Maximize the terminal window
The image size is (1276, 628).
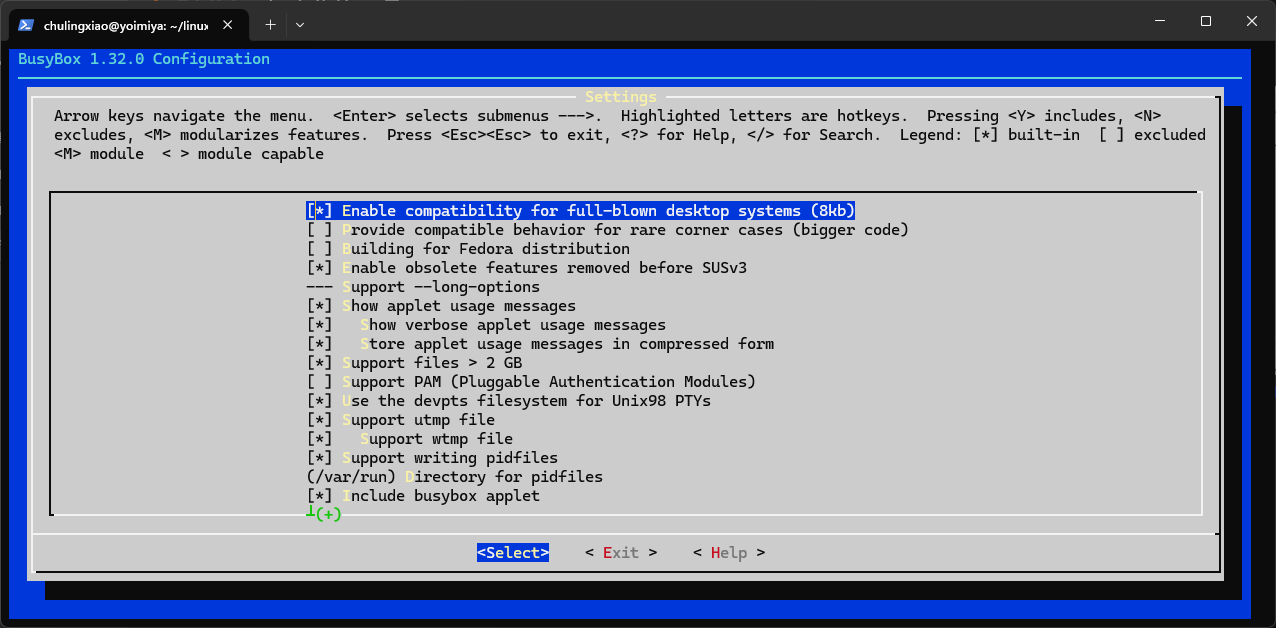pos(1205,21)
